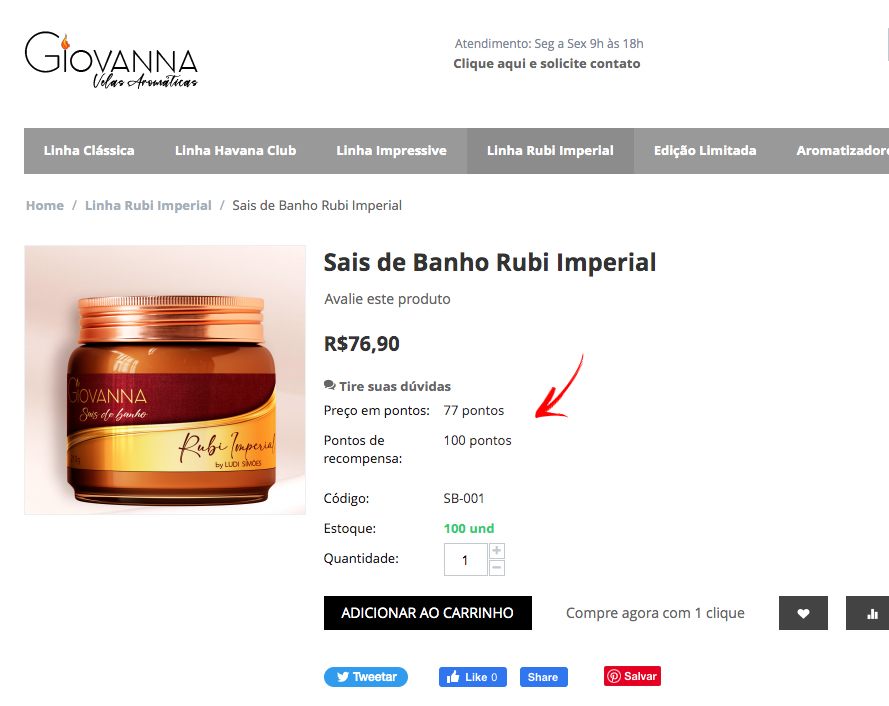
Task: Click the Tweetar Twitter button
Action: pos(366,677)
